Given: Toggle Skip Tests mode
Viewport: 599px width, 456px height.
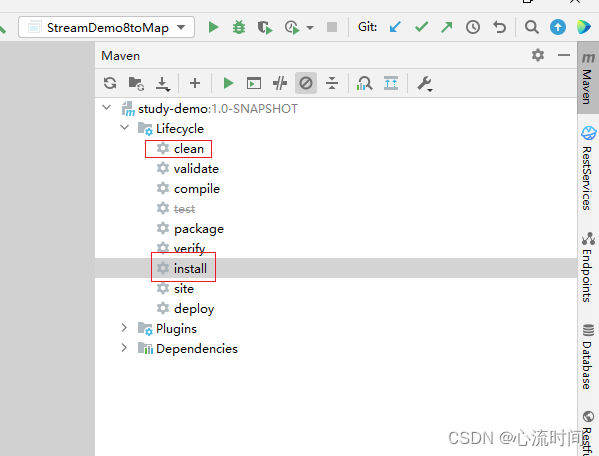Looking at the screenshot, I should (x=306, y=83).
